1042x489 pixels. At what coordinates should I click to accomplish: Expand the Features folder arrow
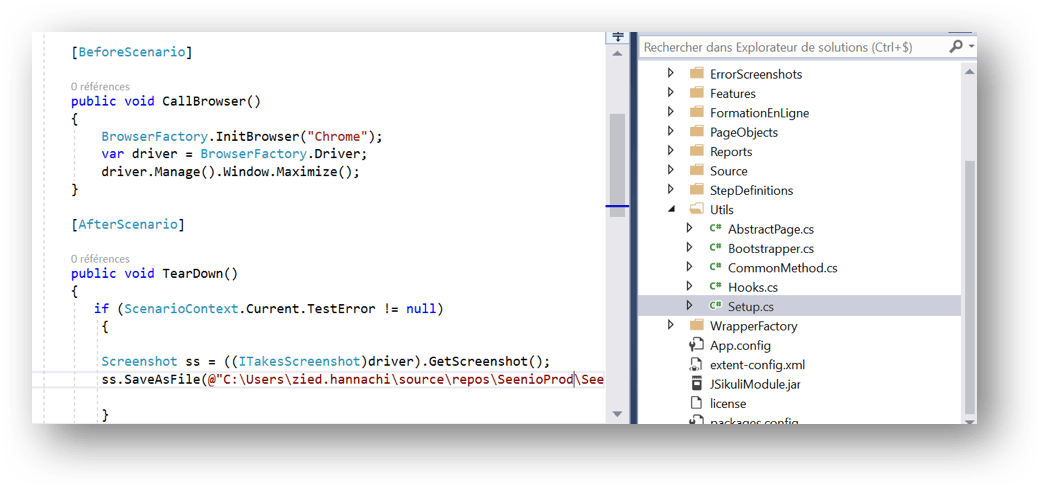[x=671, y=93]
